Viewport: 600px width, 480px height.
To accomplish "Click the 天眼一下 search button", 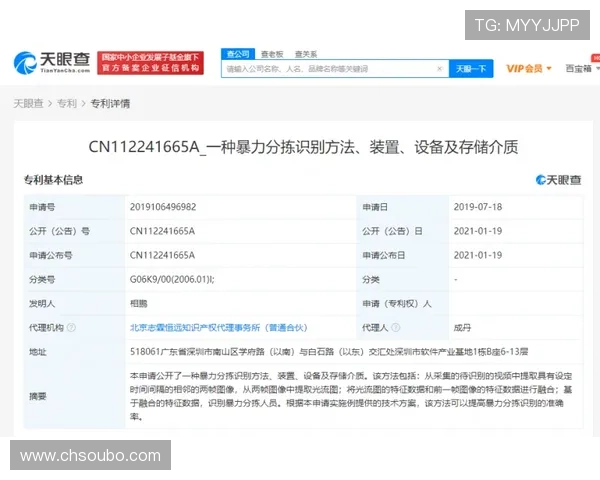I will [x=471, y=69].
